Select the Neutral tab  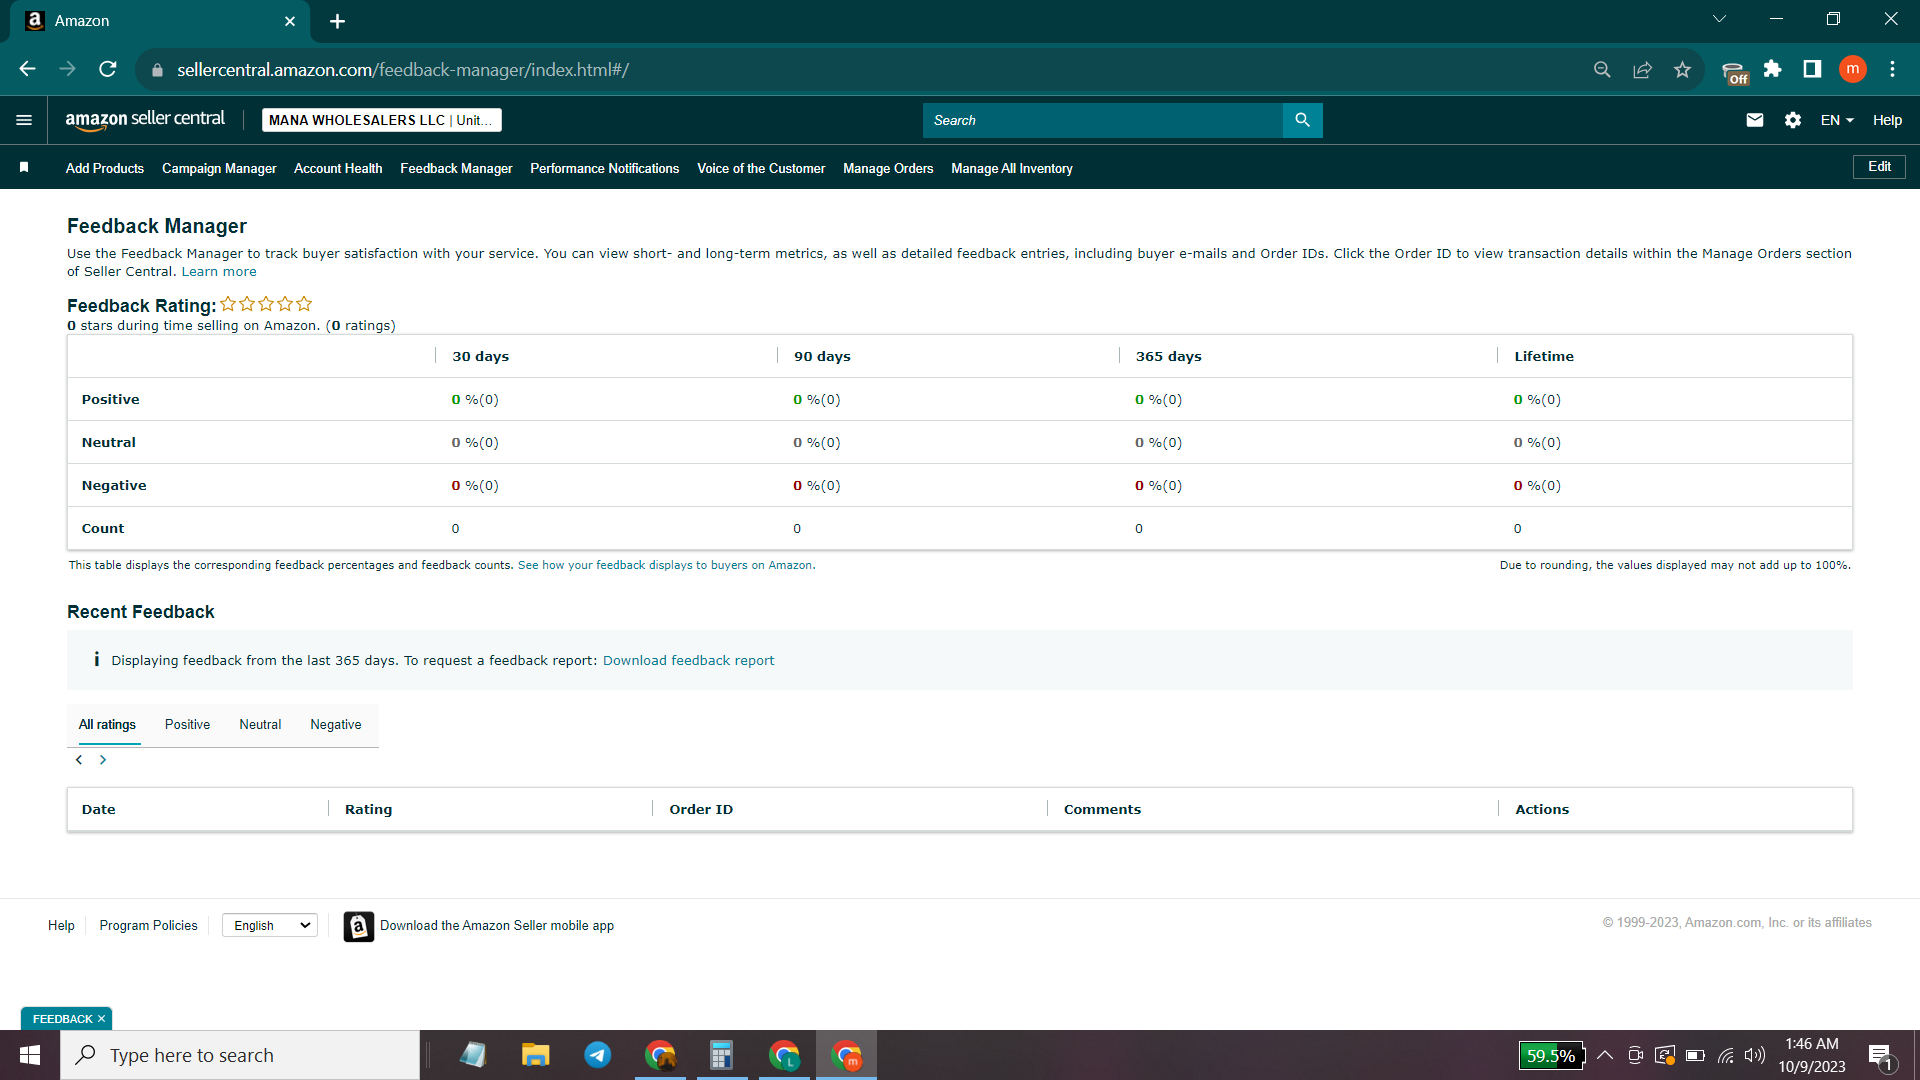click(260, 725)
